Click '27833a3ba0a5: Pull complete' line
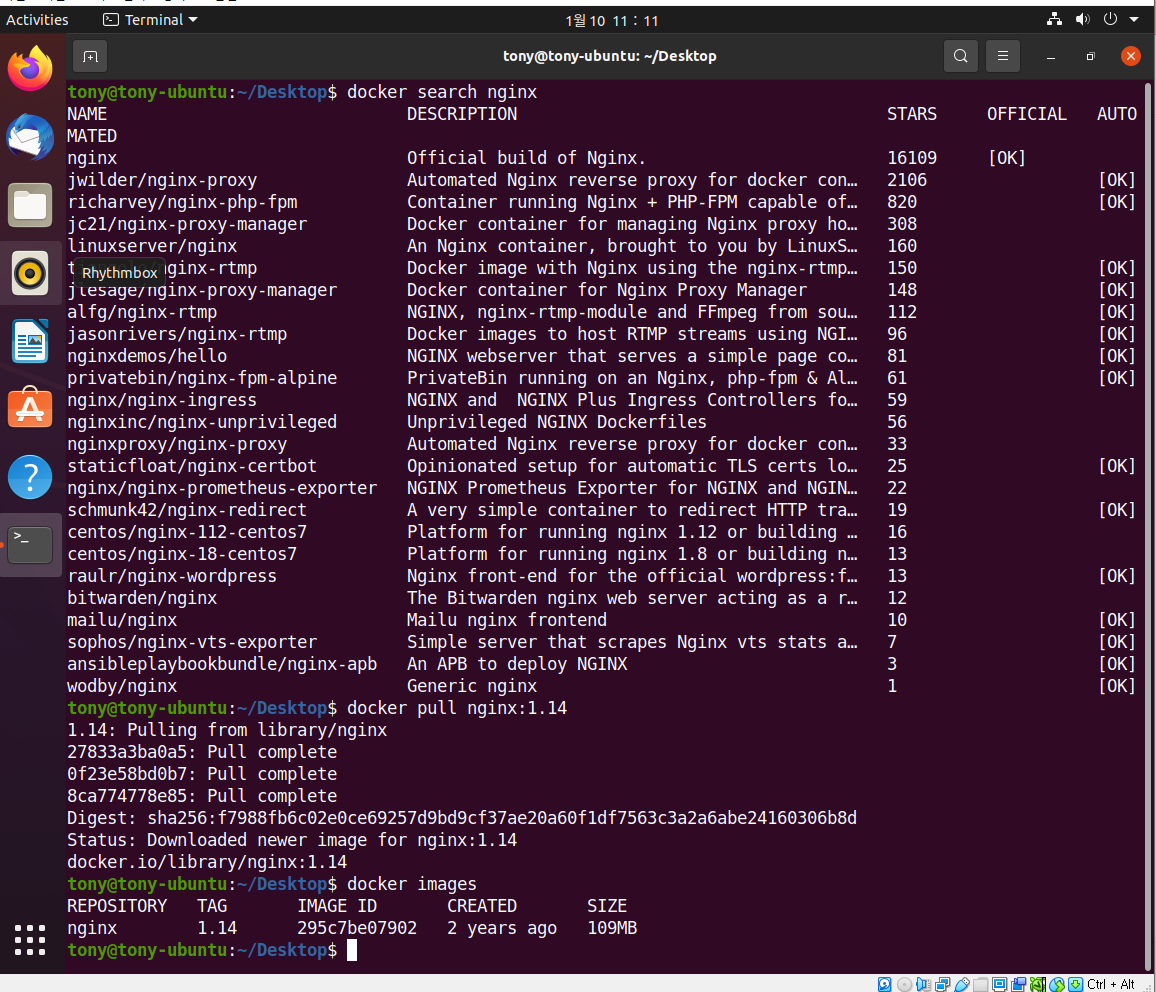Screen dimensions: 1156x992 point(202,752)
